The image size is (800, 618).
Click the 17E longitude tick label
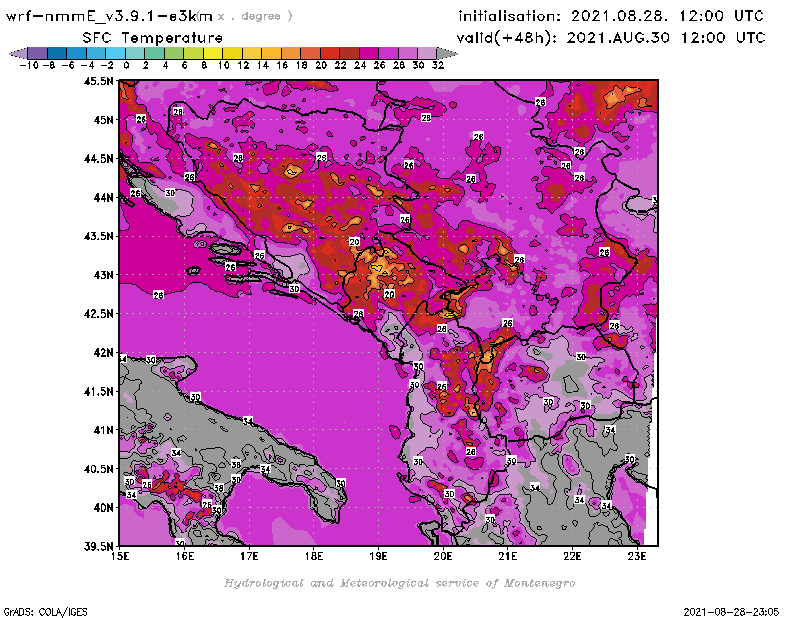point(249,556)
